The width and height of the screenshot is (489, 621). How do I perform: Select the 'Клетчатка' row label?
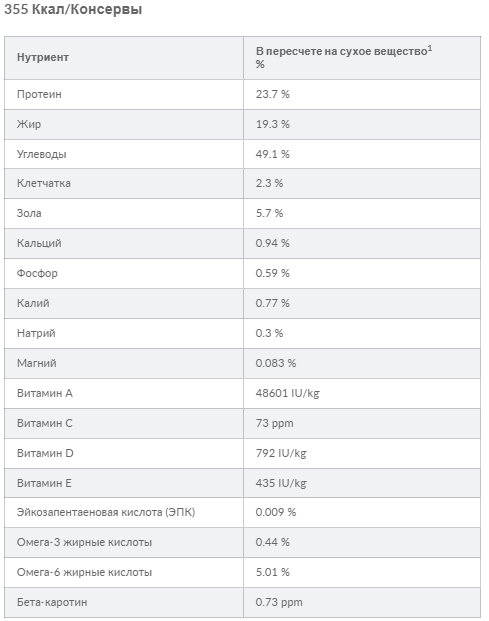tap(44, 183)
